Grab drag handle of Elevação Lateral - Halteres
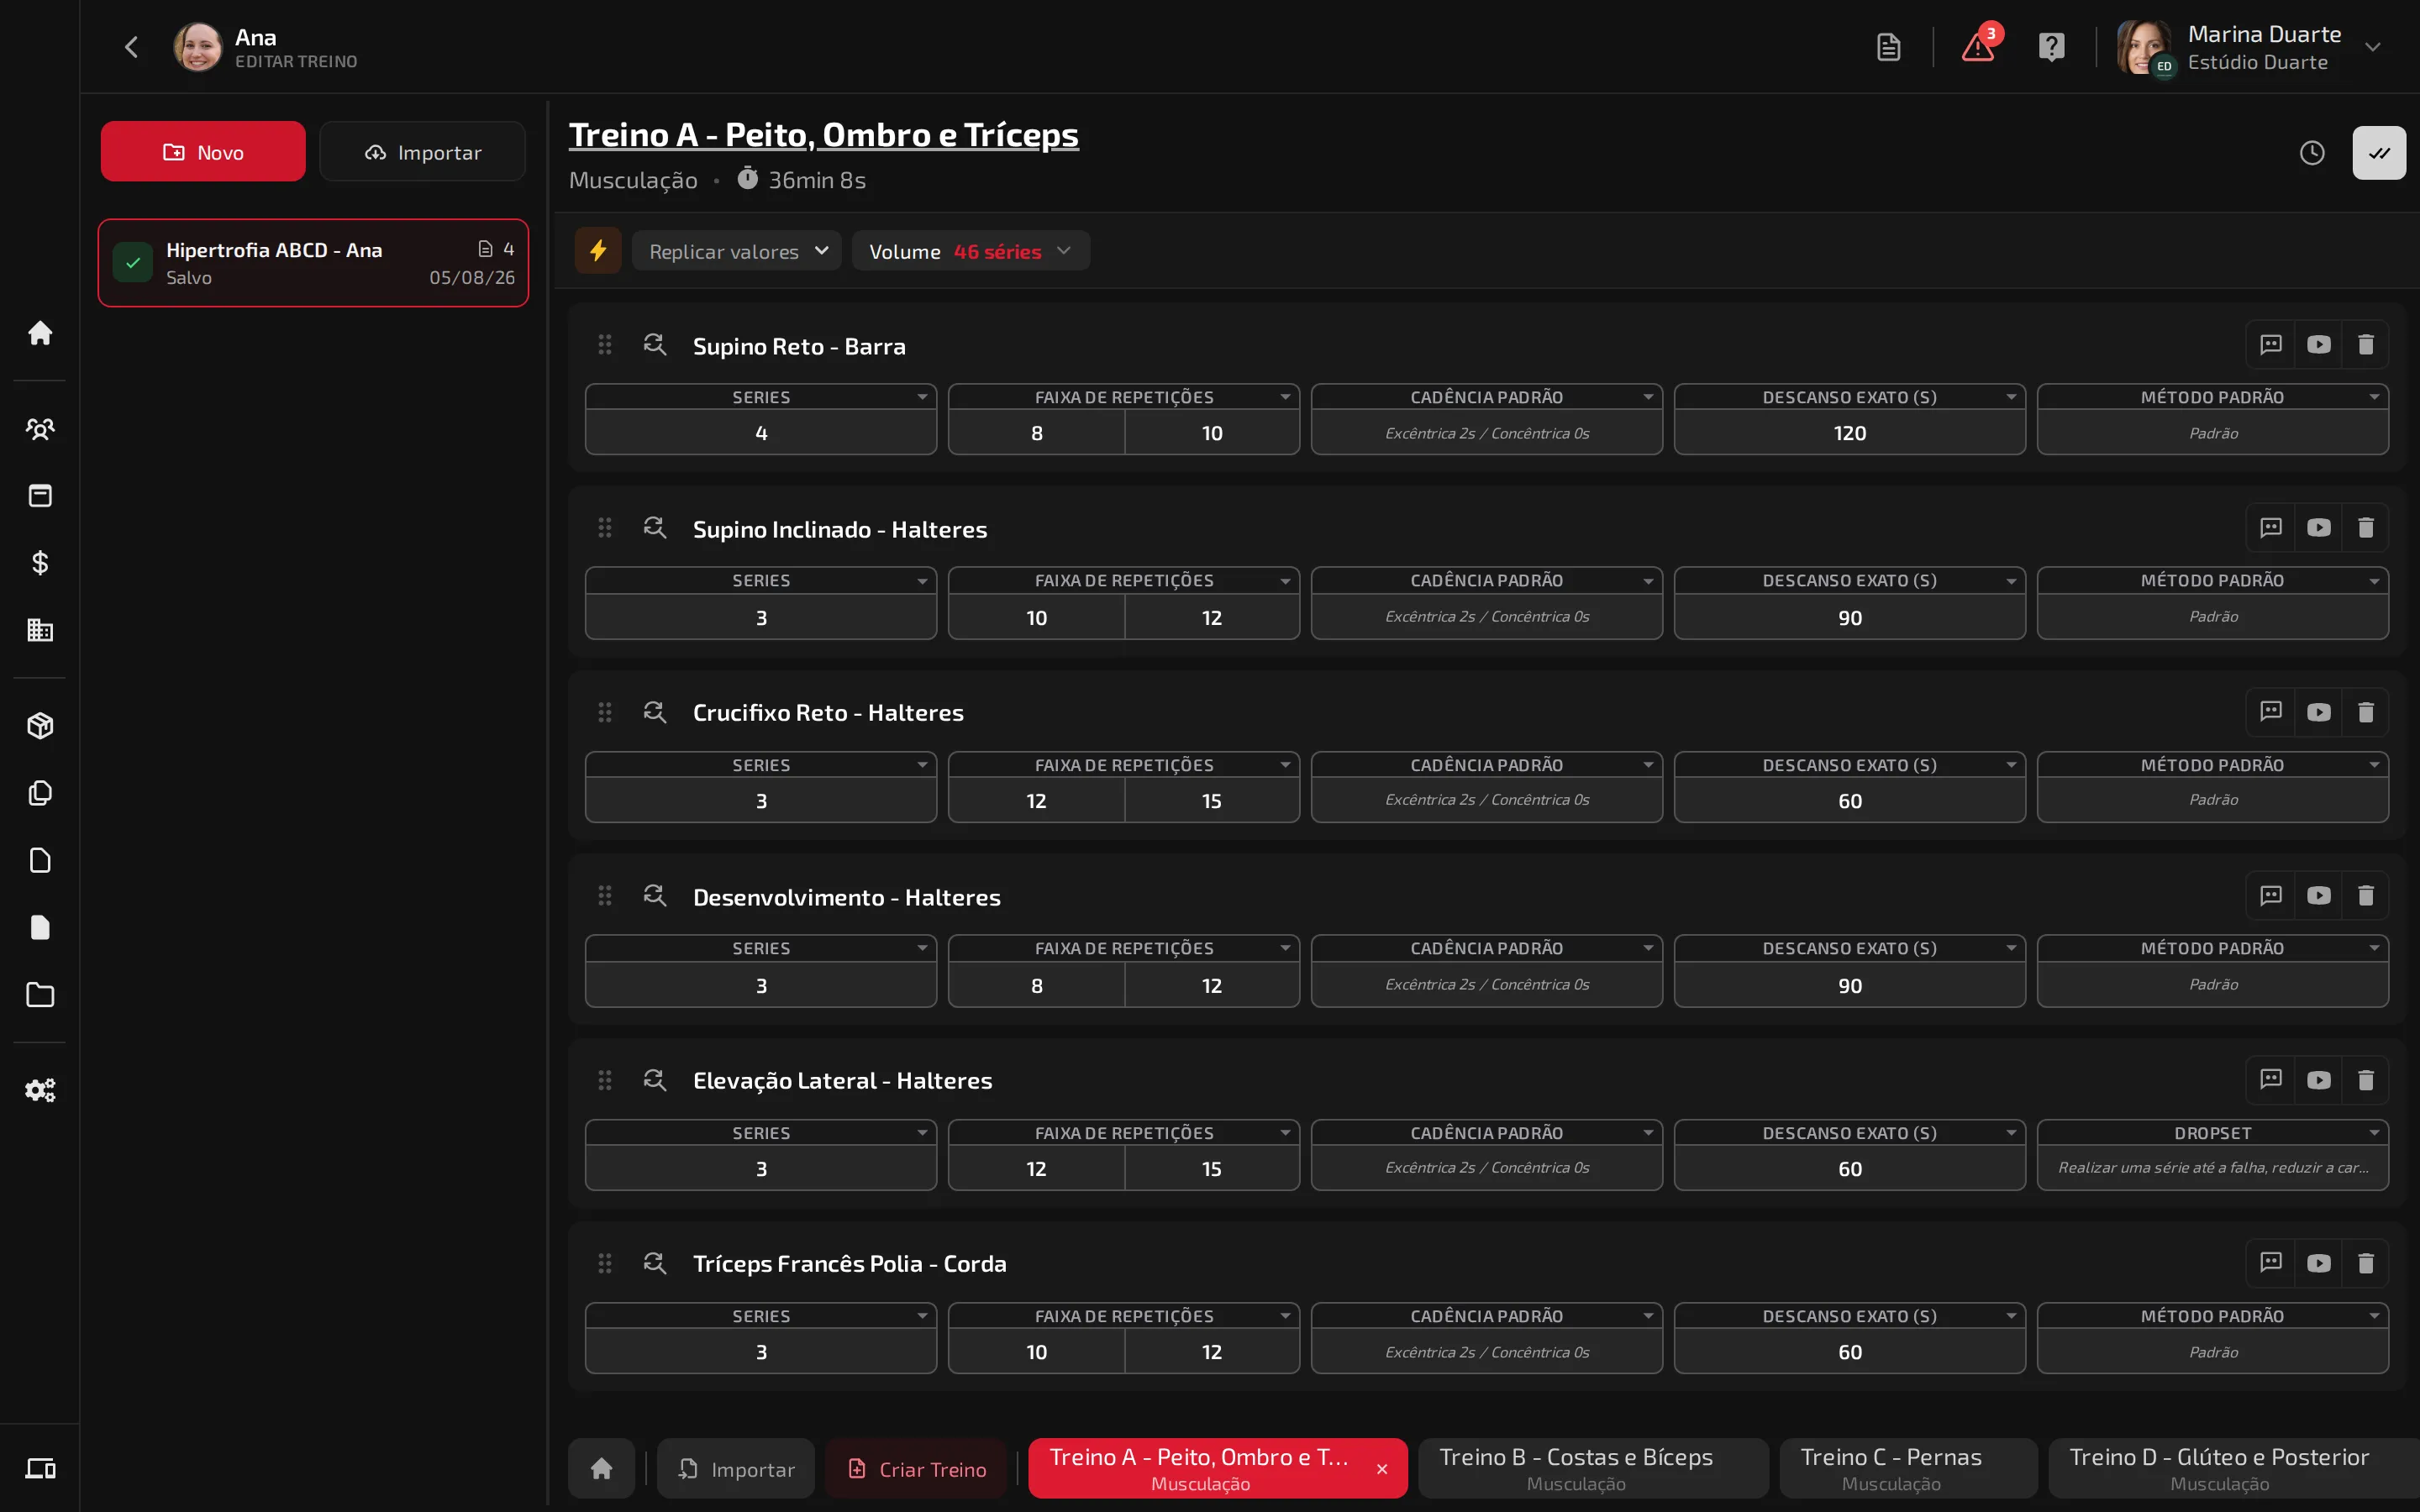The image size is (2420, 1512). [x=604, y=1080]
